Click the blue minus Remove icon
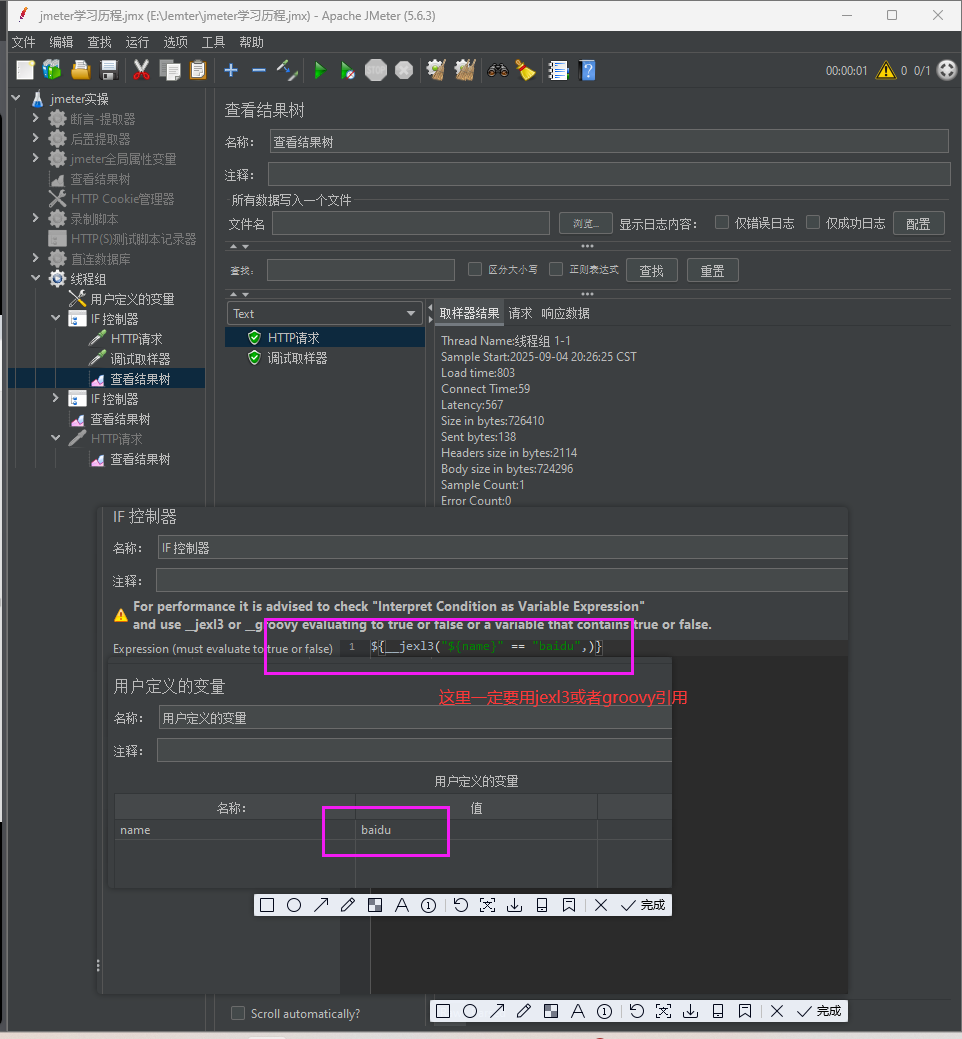The width and height of the screenshot is (962, 1039). 259,70
